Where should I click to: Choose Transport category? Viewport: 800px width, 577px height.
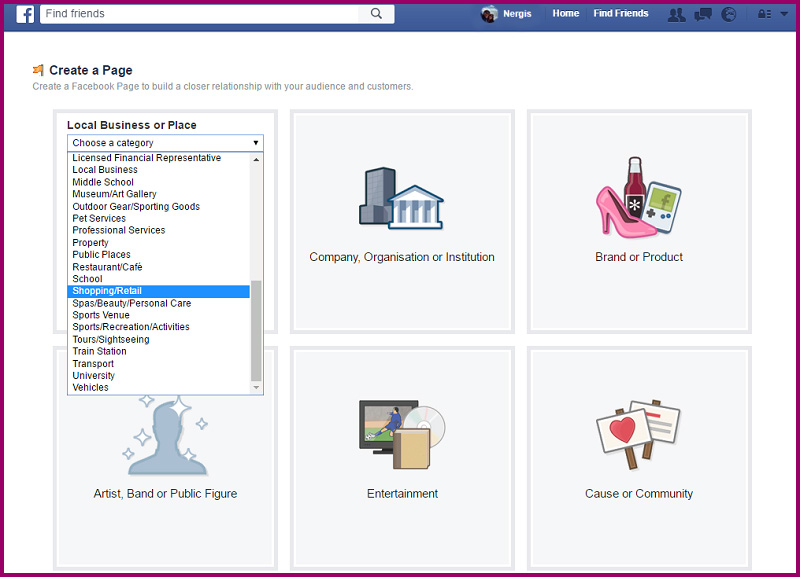[x=159, y=363]
